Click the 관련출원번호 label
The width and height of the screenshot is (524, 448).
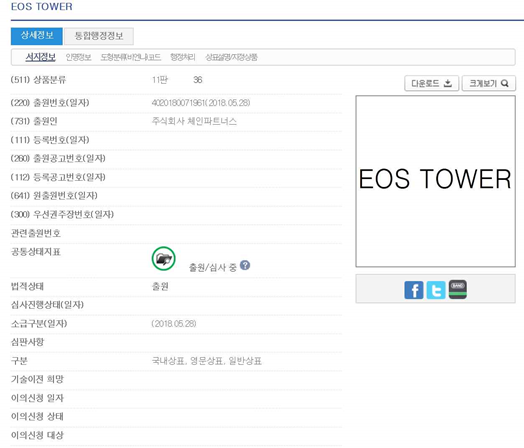(36, 233)
